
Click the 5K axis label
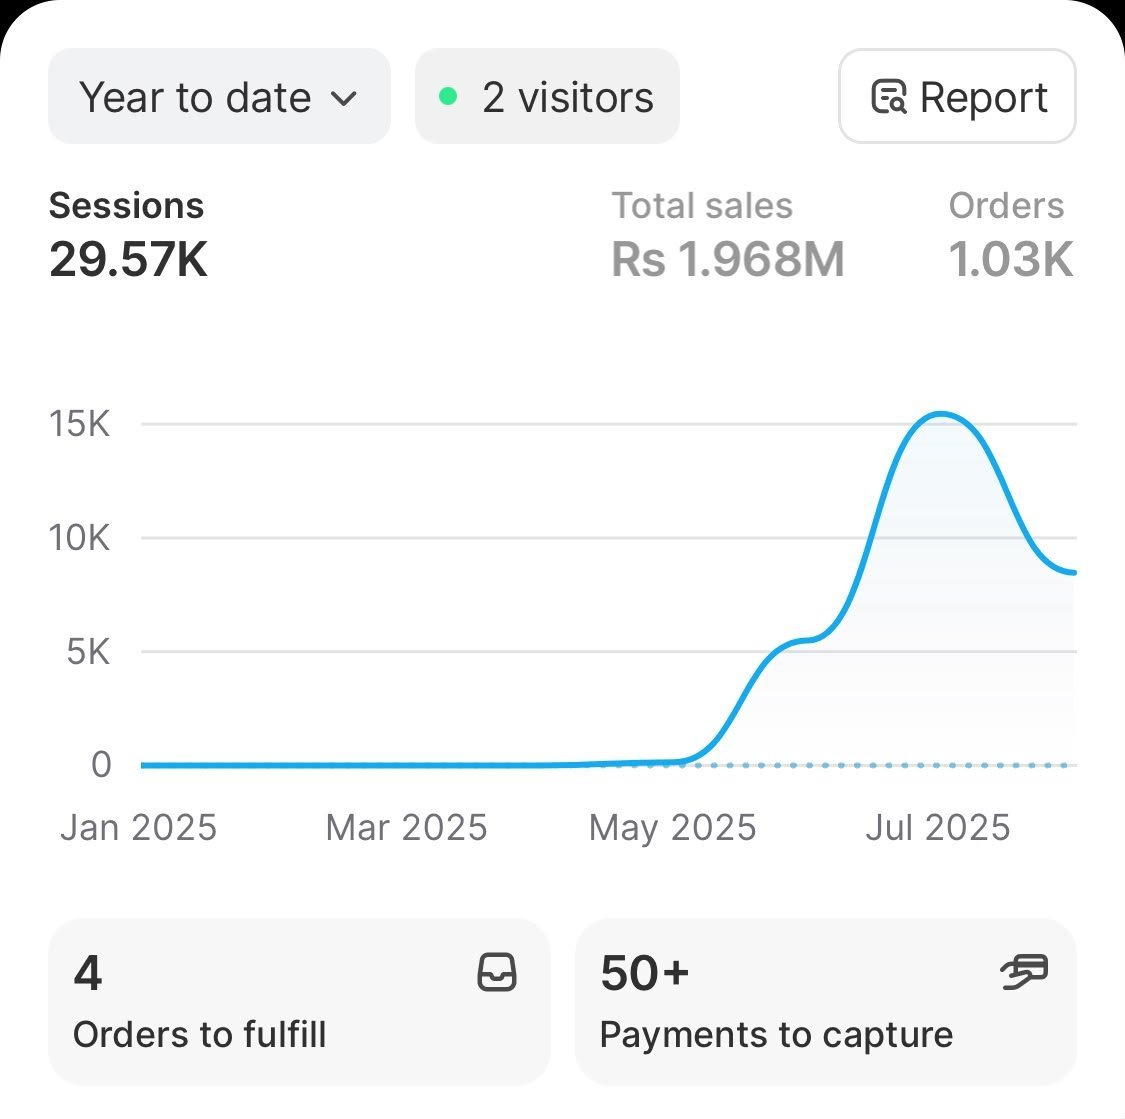click(x=88, y=651)
